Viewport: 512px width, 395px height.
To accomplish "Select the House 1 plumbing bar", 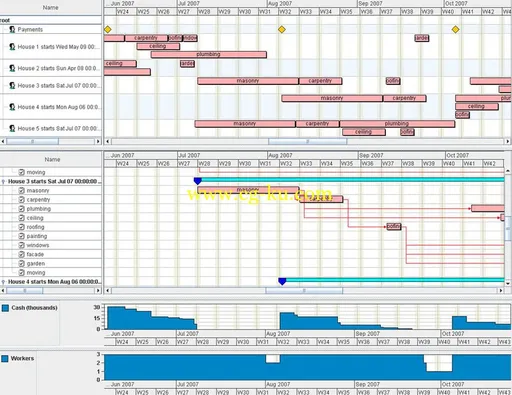I will pos(209,54).
